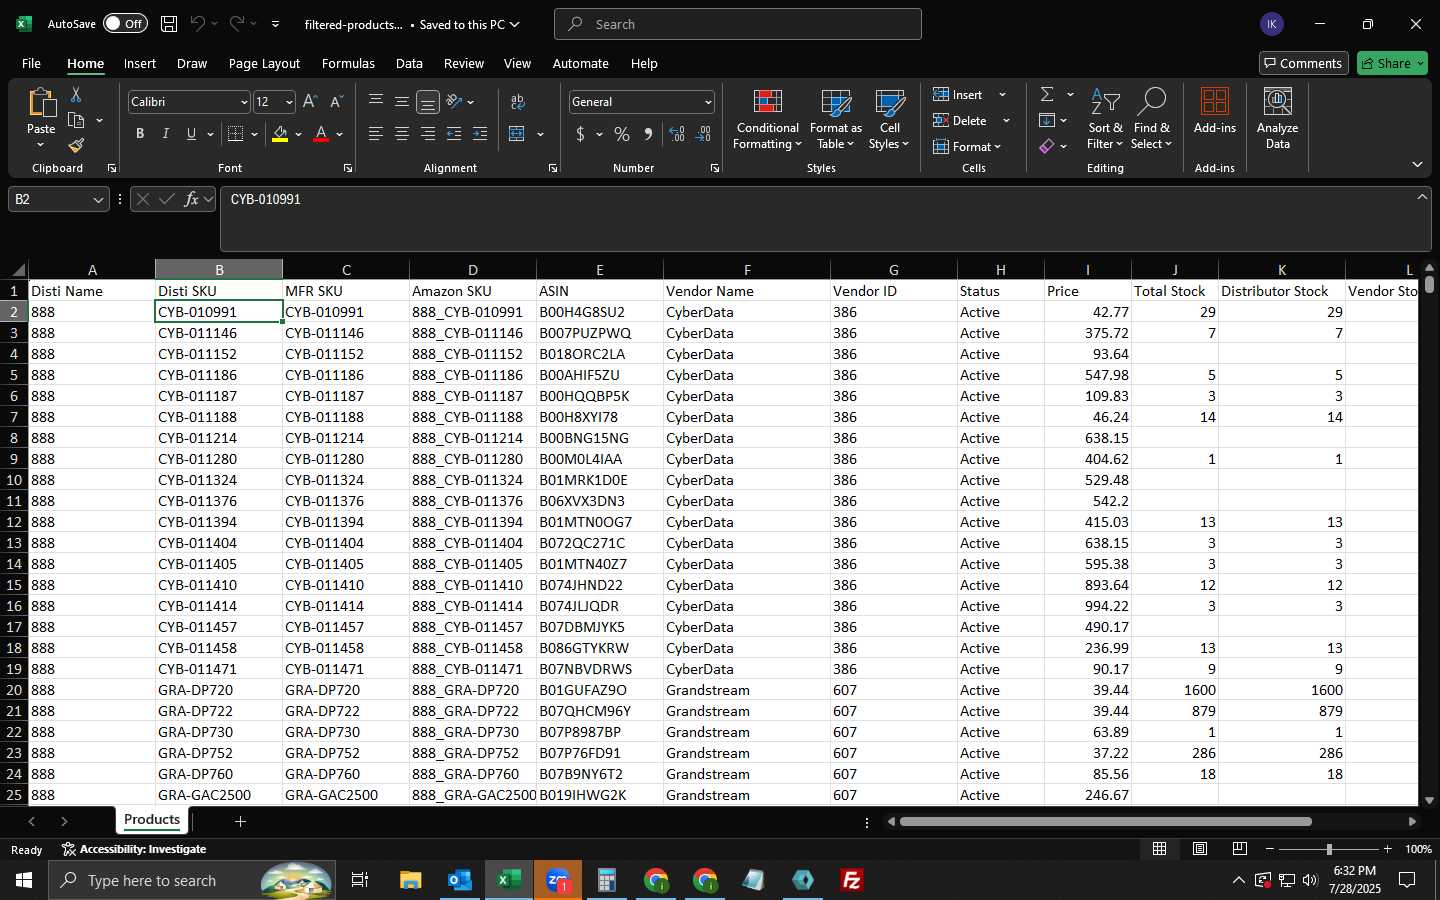Open the font name dropdown
Image resolution: width=1440 pixels, height=900 pixels.
tap(243, 102)
